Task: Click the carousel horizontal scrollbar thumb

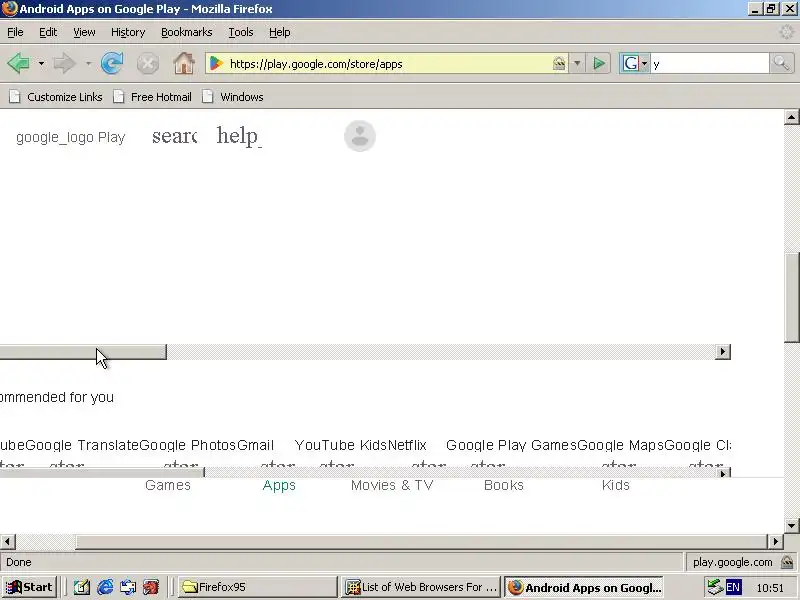Action: 83,352
